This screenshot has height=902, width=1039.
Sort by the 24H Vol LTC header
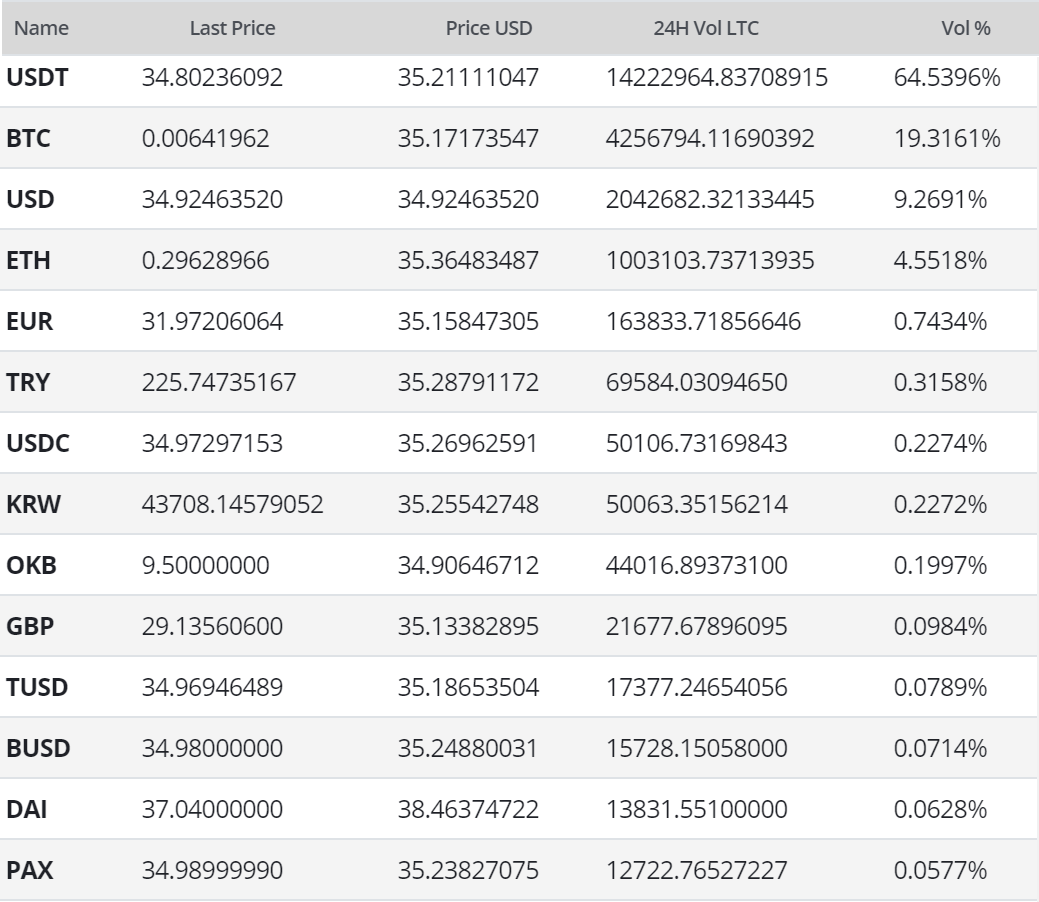point(706,28)
